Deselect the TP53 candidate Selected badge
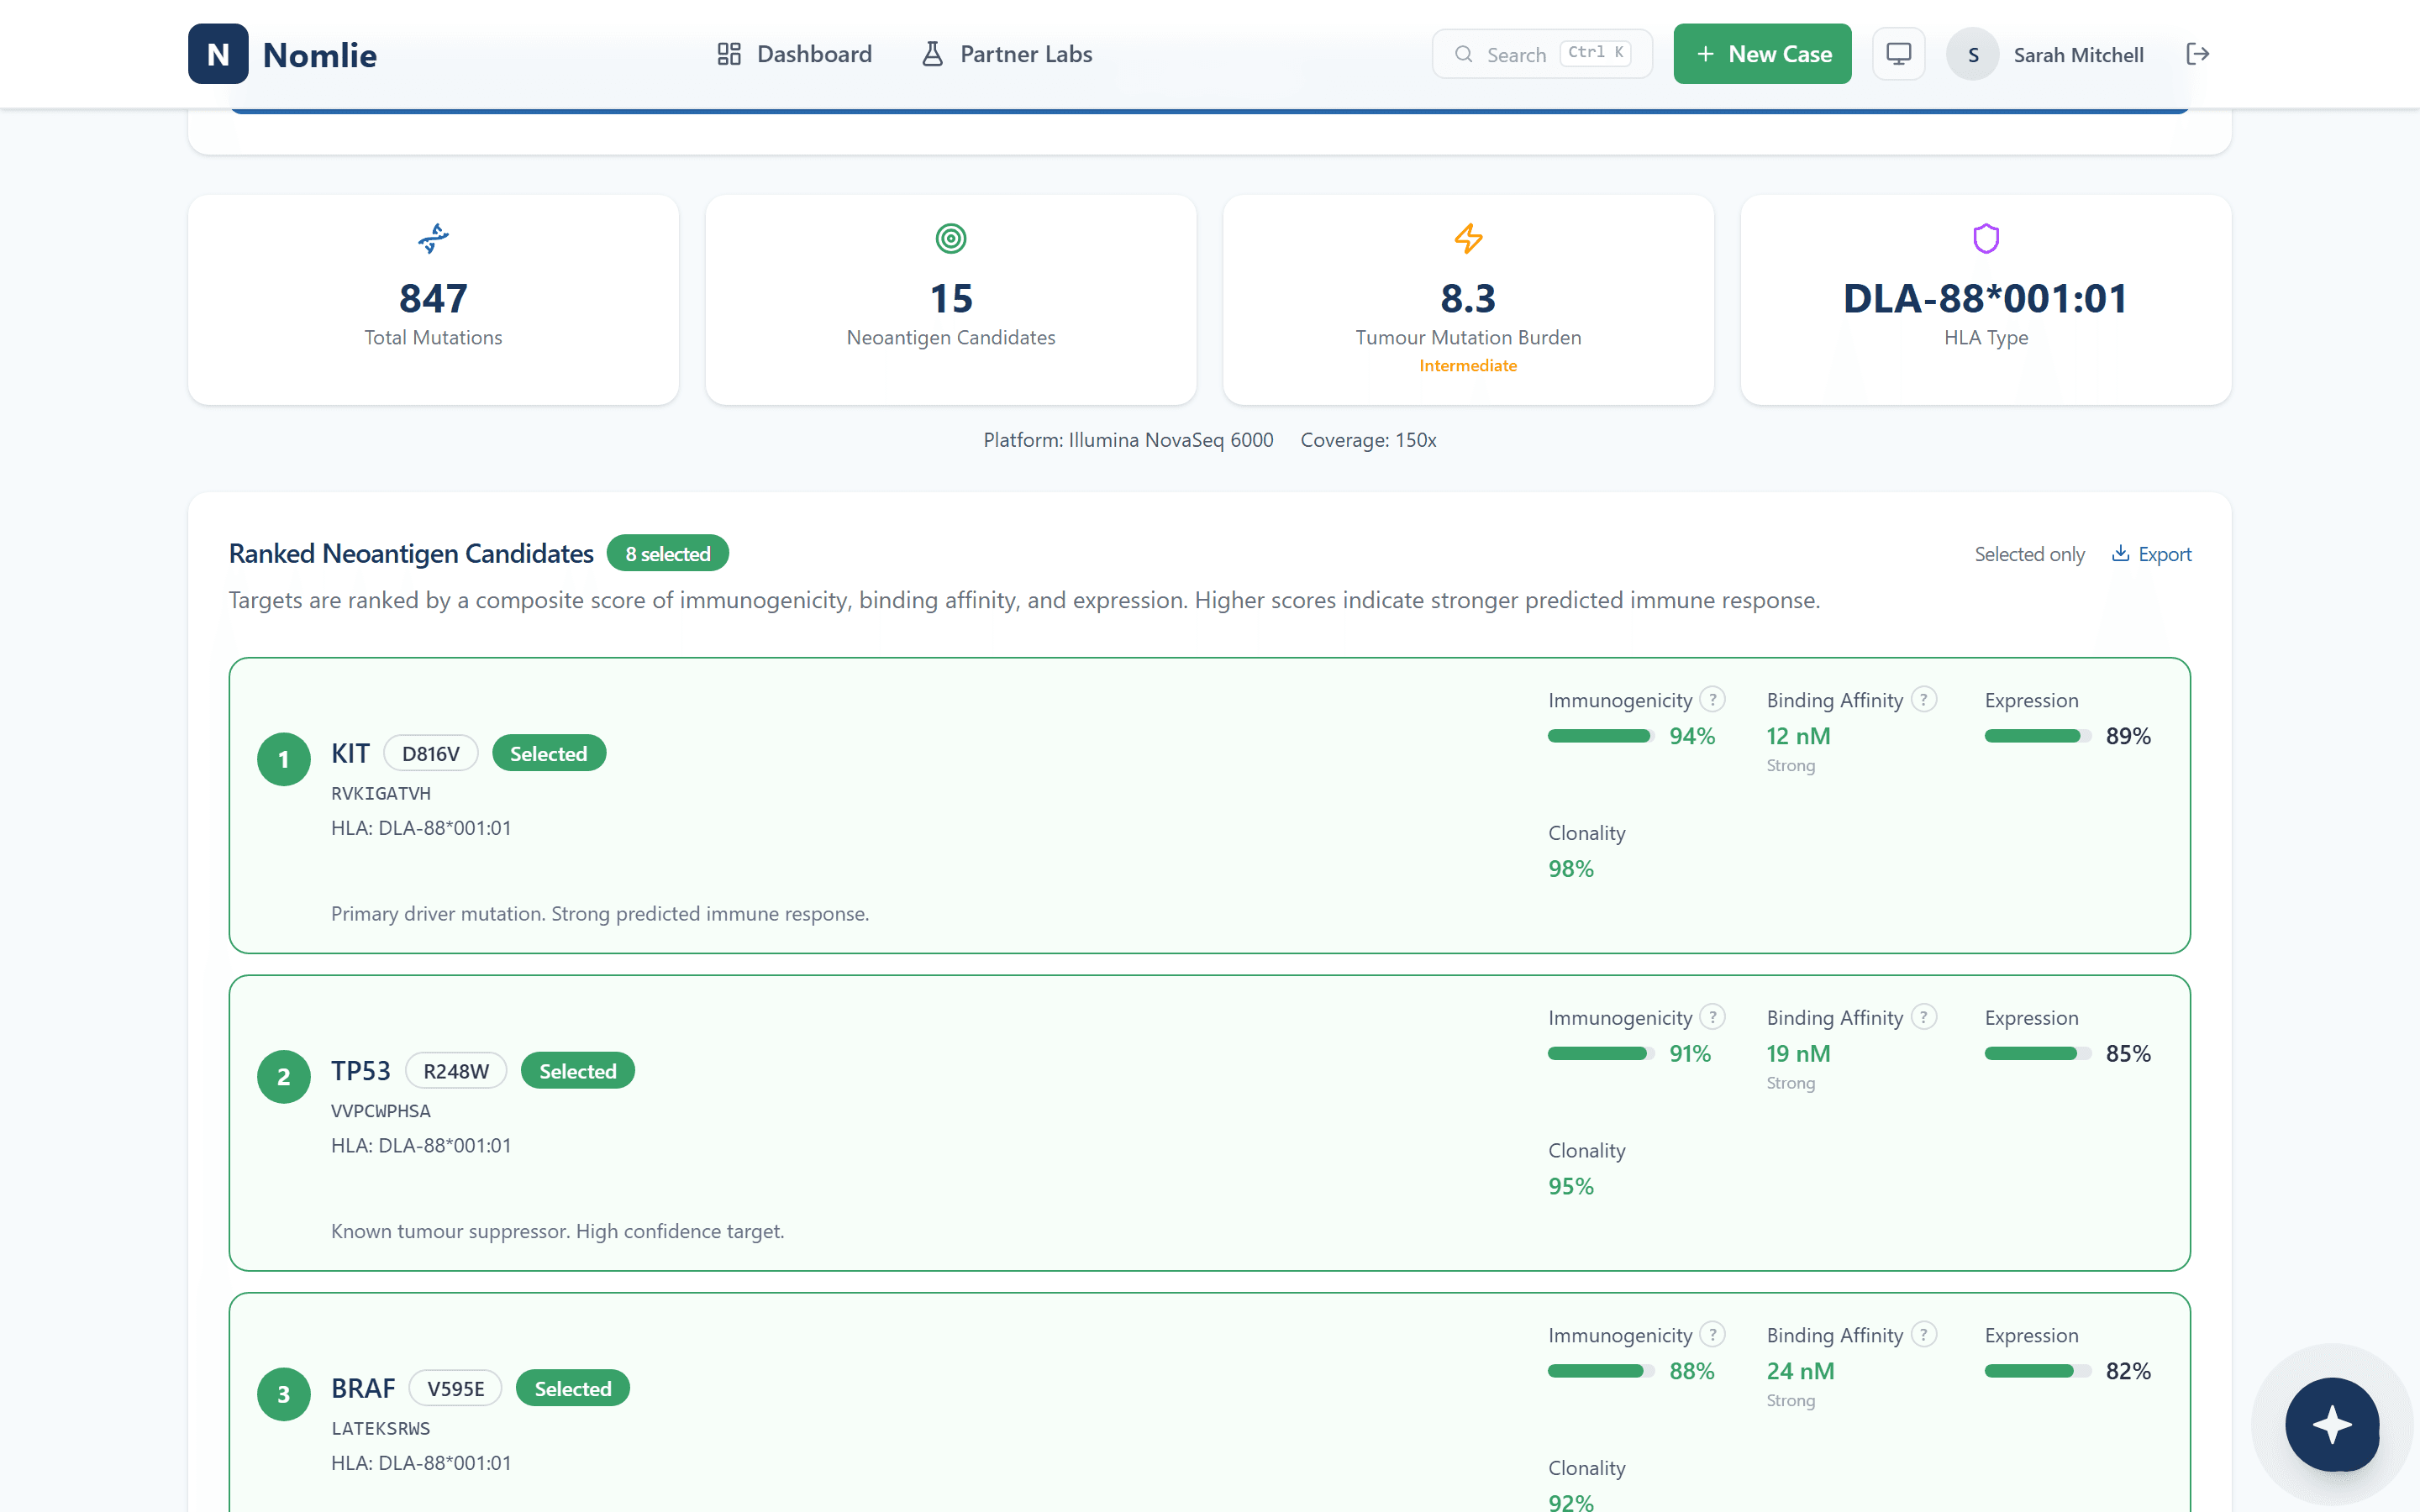Screen dimensions: 2420x1512 pyautogui.click(x=577, y=1071)
